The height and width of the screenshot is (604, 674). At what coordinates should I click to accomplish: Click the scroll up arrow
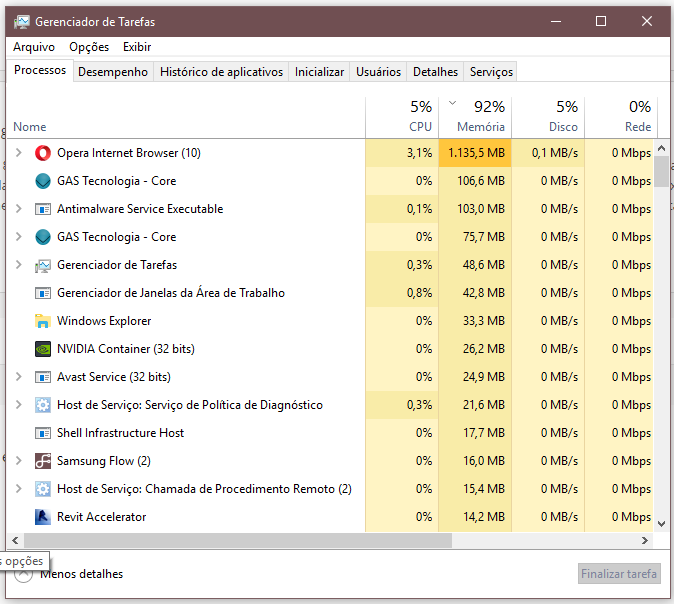(662, 148)
